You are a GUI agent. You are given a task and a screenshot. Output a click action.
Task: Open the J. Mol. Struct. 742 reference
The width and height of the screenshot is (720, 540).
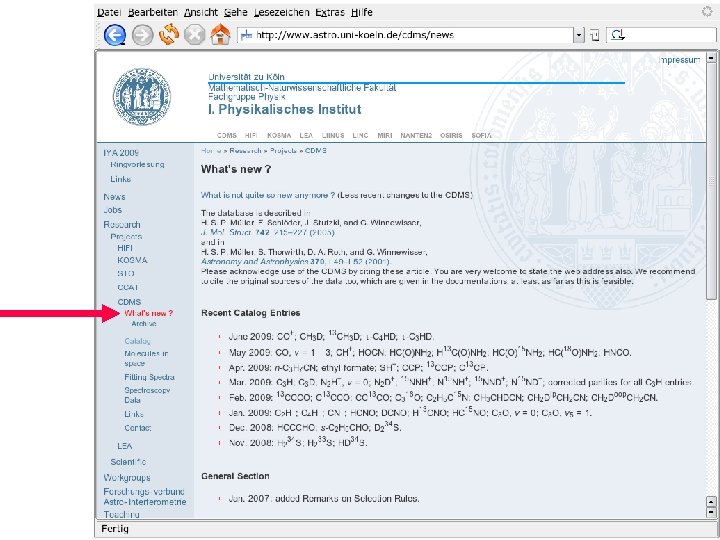click(268, 232)
